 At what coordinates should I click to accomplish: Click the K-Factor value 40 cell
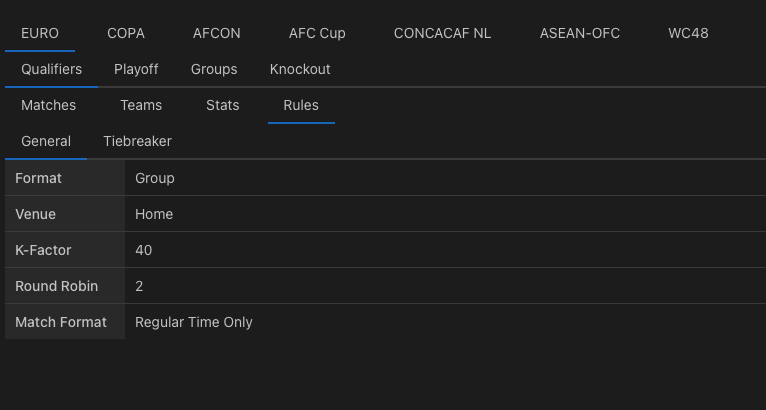[x=446, y=250]
